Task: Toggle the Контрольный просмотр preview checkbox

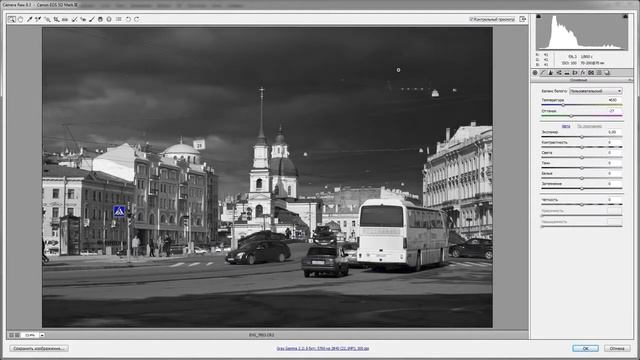Action: (471, 19)
